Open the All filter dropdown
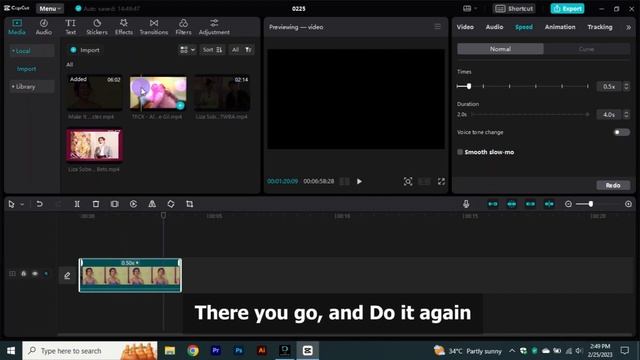640x360 pixels. pyautogui.click(x=242, y=50)
